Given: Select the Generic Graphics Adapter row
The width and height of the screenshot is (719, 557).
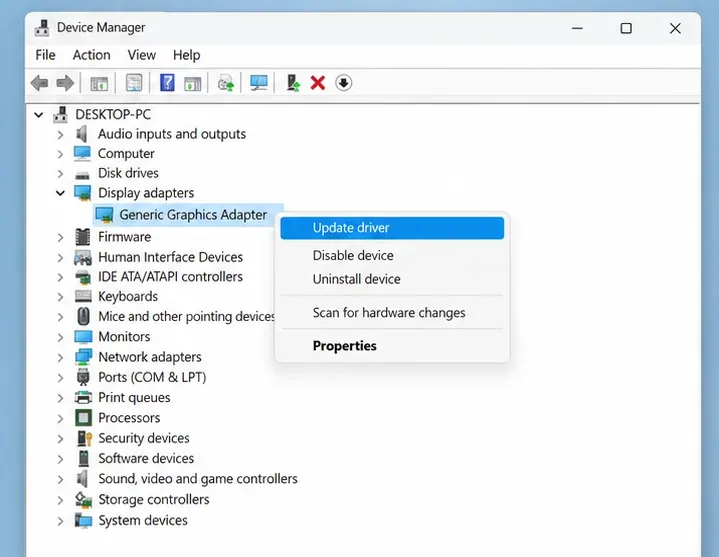Looking at the screenshot, I should tap(188, 215).
